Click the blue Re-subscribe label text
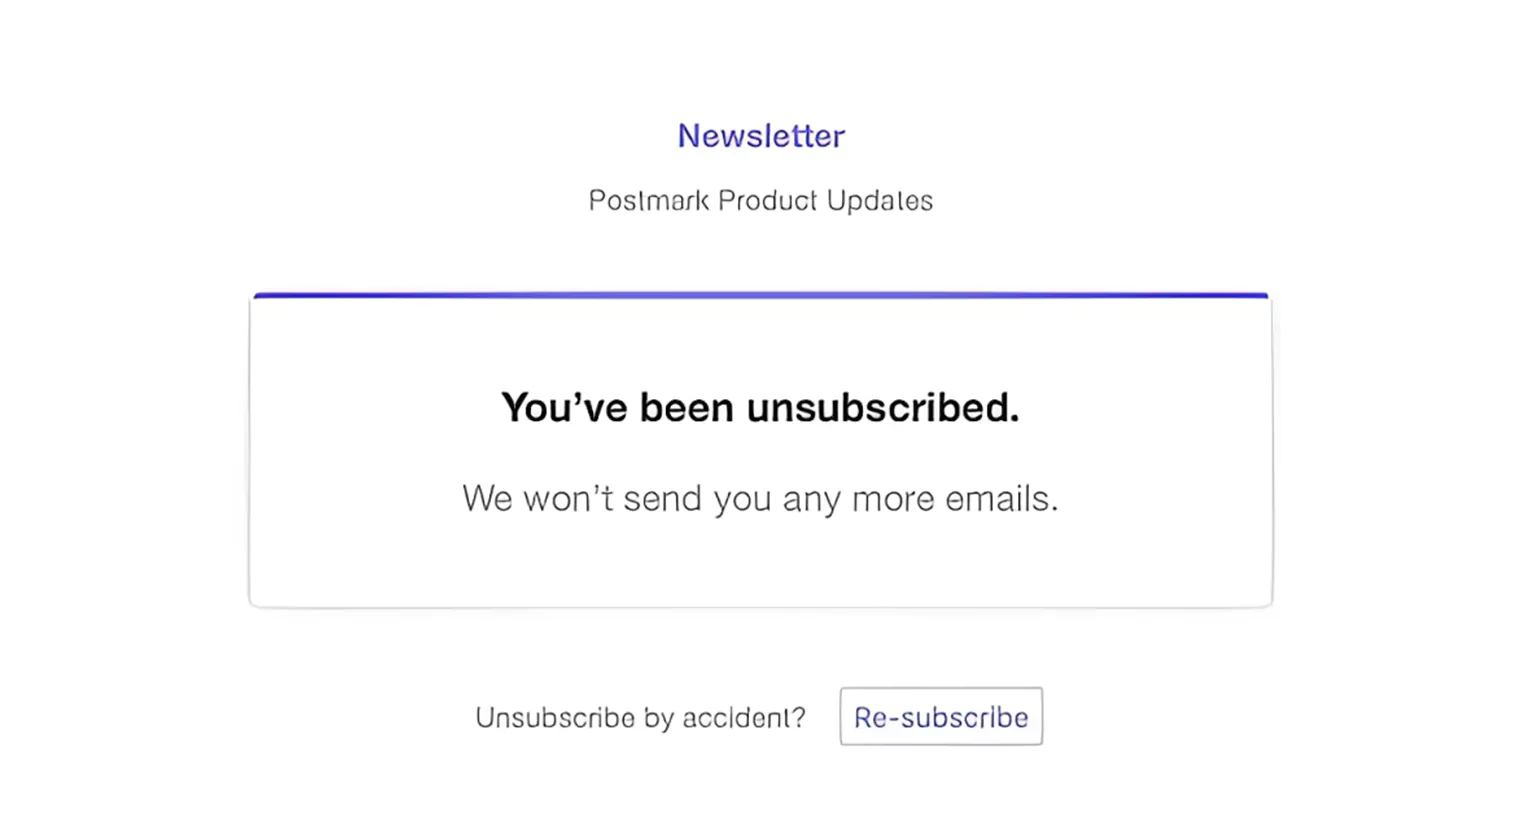Screen dimensions: 1540x840 pyautogui.click(x=940, y=716)
